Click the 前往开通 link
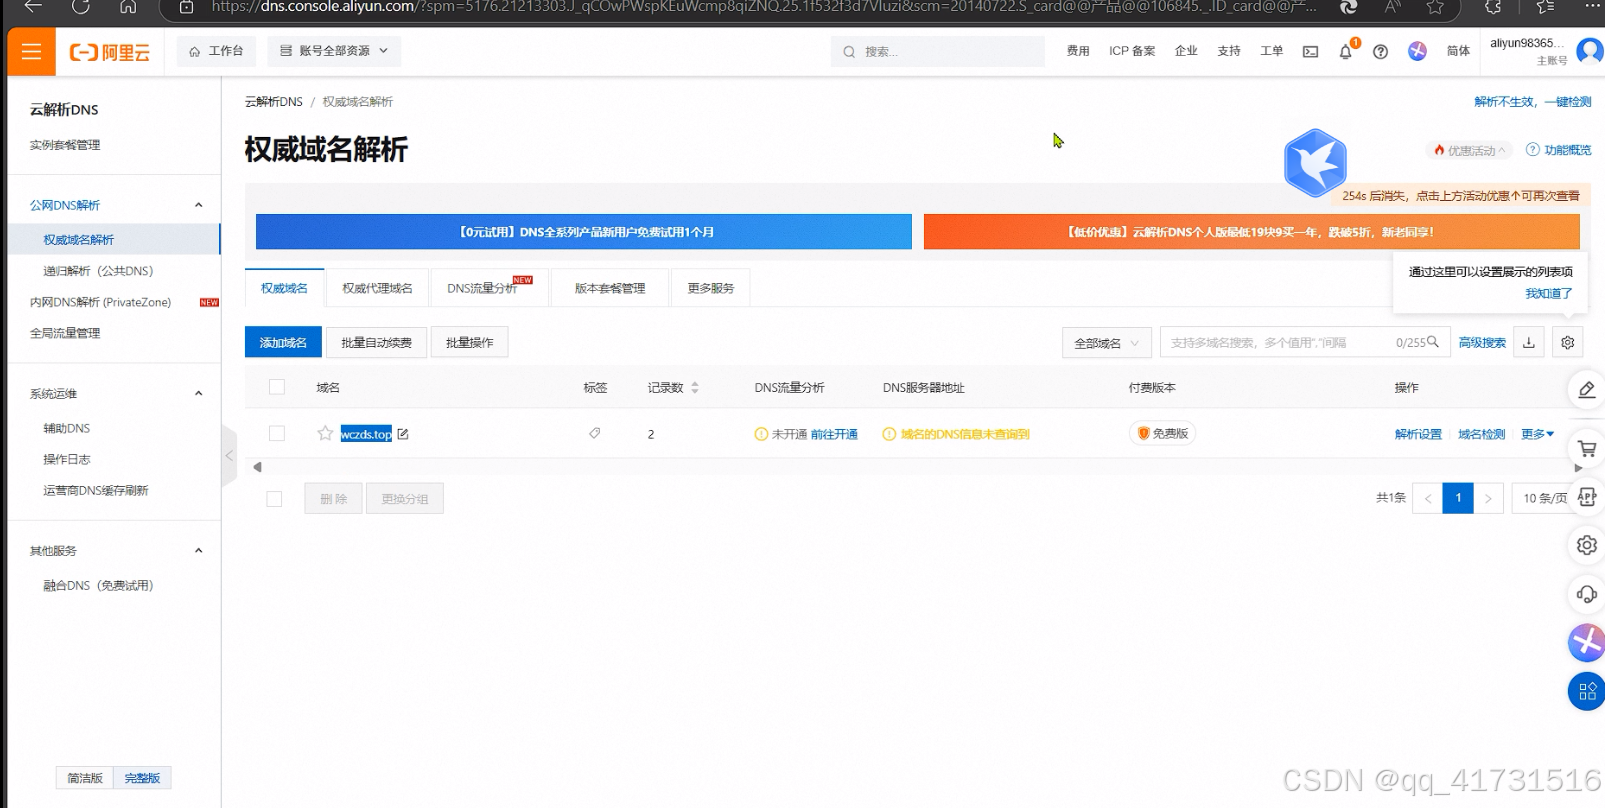The width and height of the screenshot is (1605, 808). (834, 434)
